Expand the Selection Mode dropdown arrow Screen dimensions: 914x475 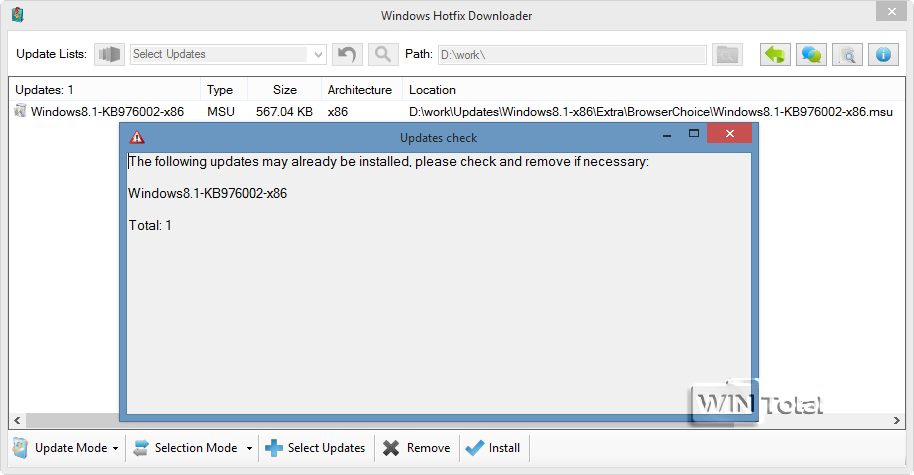249,448
